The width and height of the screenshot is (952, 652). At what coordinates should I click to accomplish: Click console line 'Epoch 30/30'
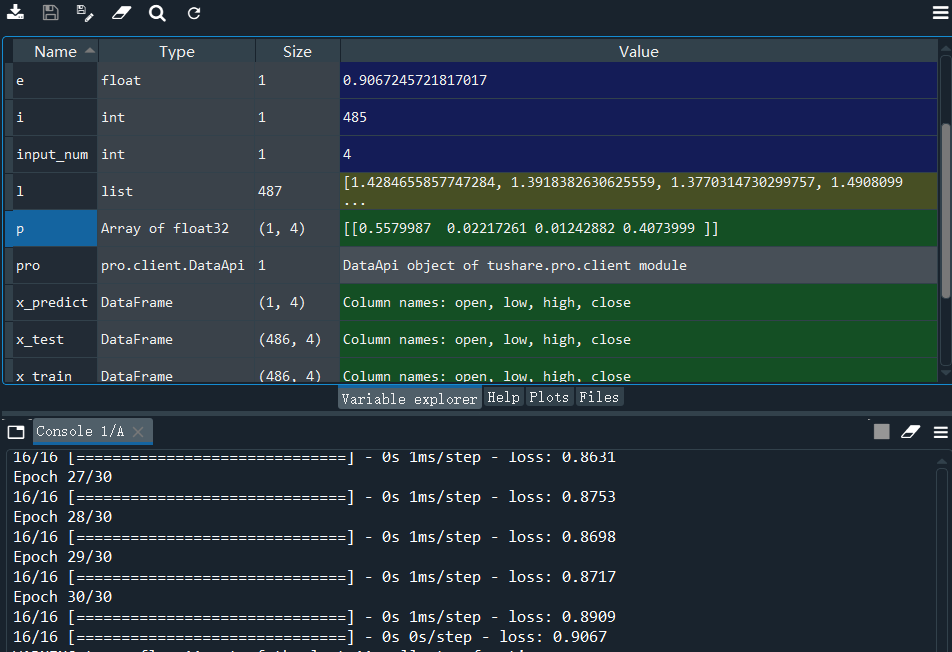coord(63,597)
